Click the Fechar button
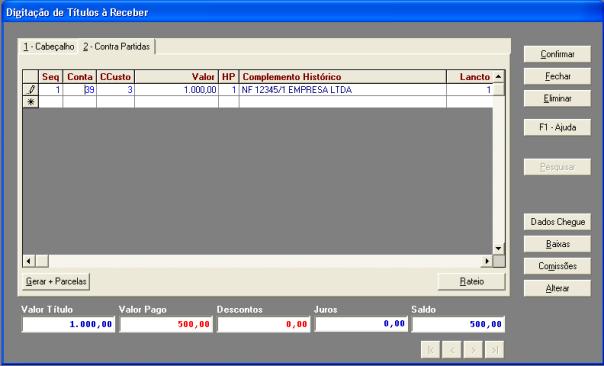 (x=557, y=76)
